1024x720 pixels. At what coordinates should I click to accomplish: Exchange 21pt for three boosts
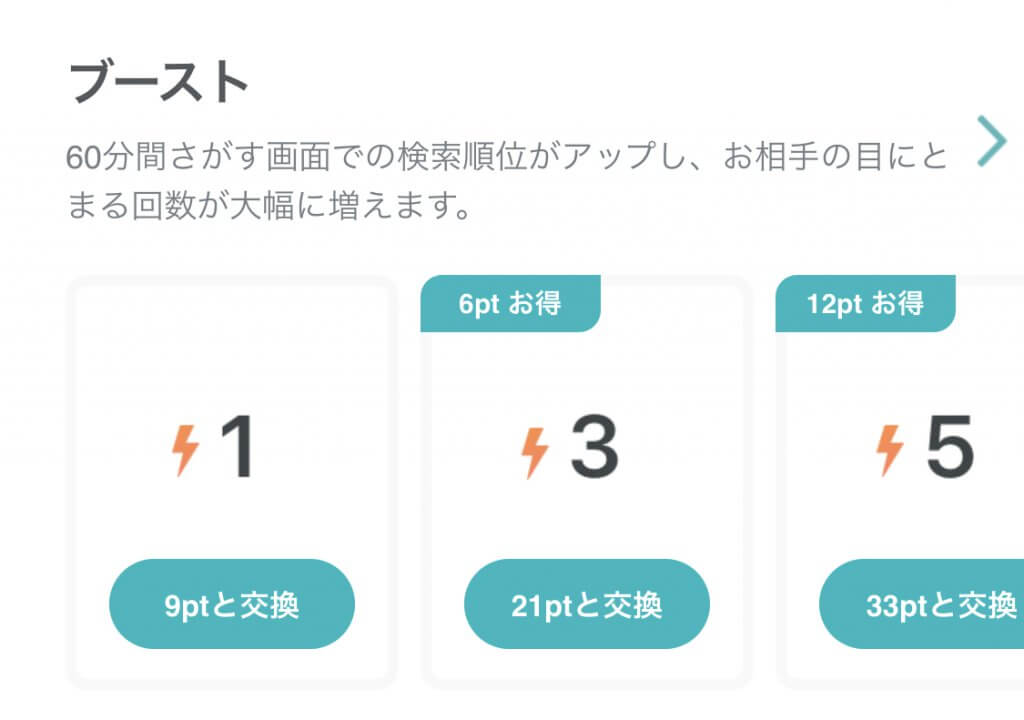click(x=587, y=604)
